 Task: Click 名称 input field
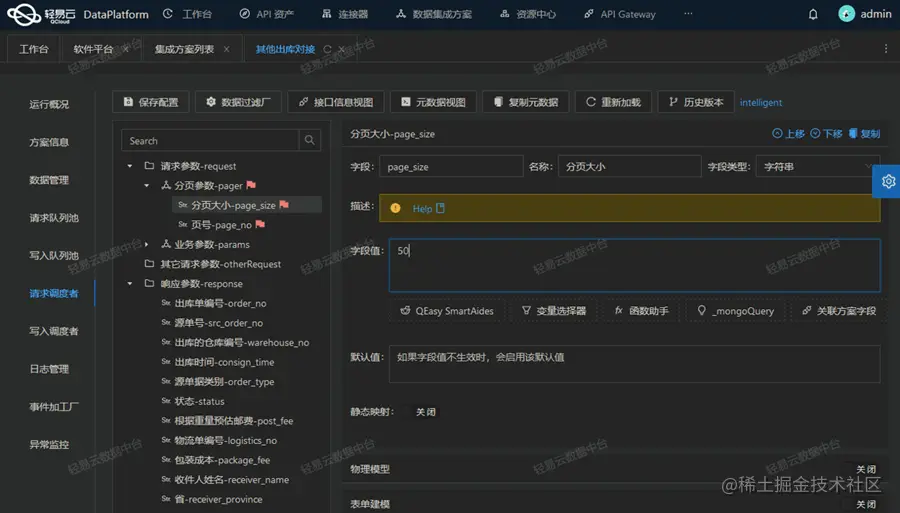(x=629, y=166)
